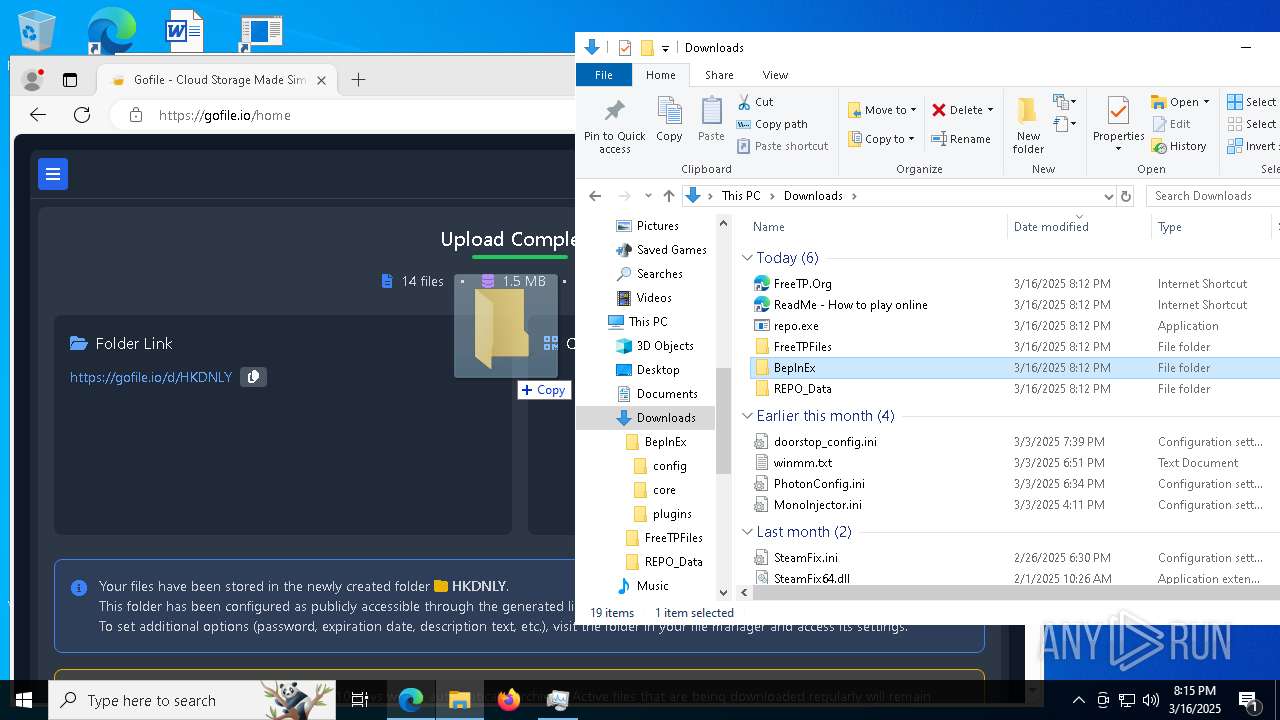Switch to the Home ribbon tab

pos(660,75)
